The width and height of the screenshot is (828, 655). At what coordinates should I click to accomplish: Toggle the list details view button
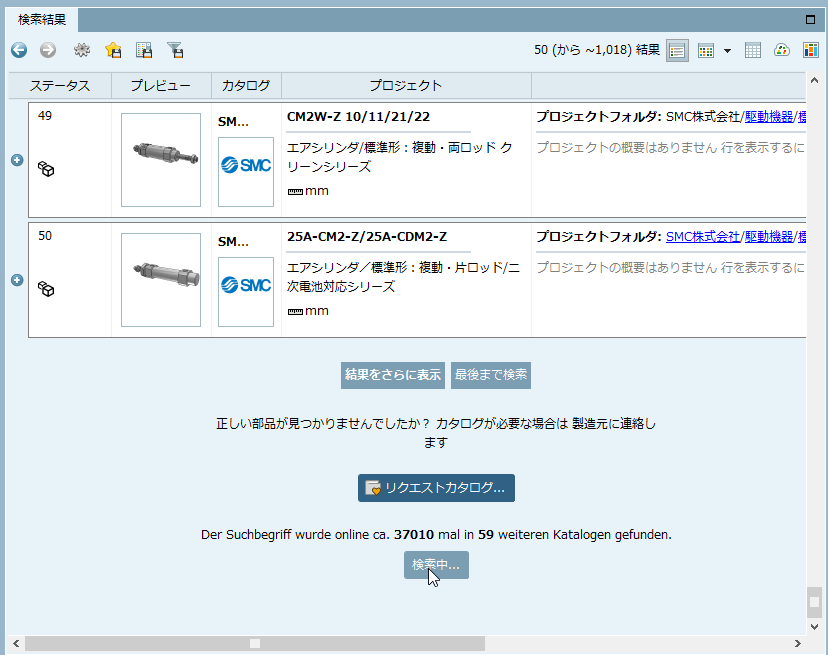point(677,50)
